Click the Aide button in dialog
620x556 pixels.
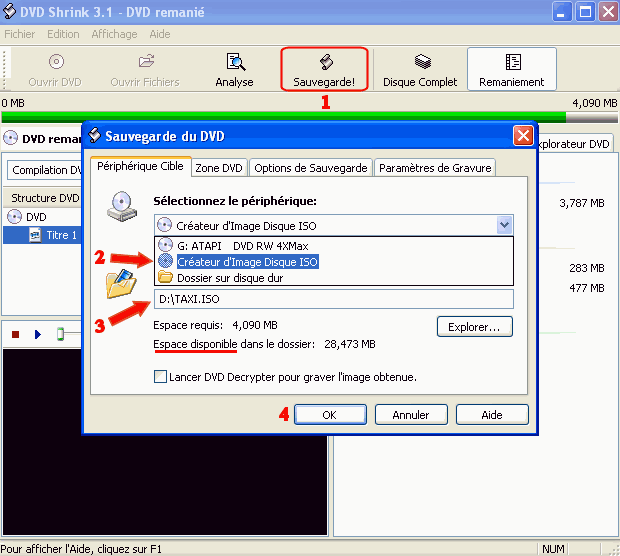492,414
